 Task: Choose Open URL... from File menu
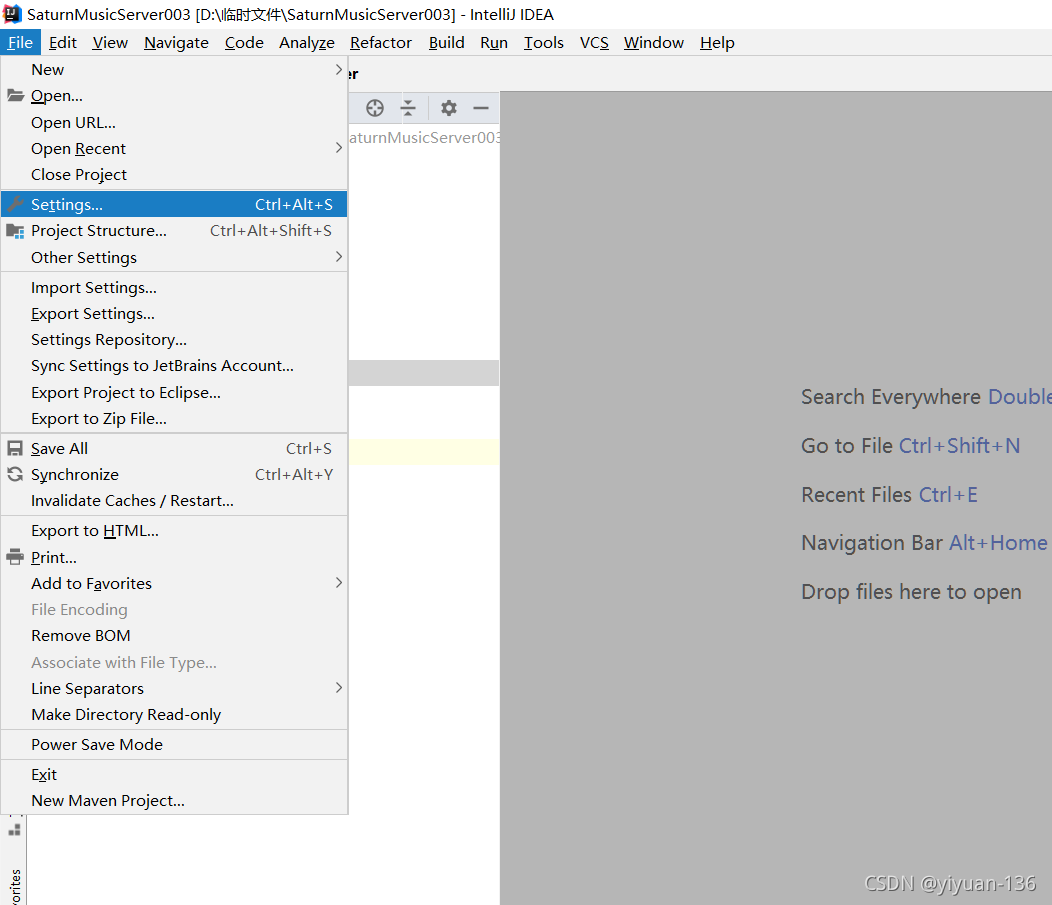174,123
